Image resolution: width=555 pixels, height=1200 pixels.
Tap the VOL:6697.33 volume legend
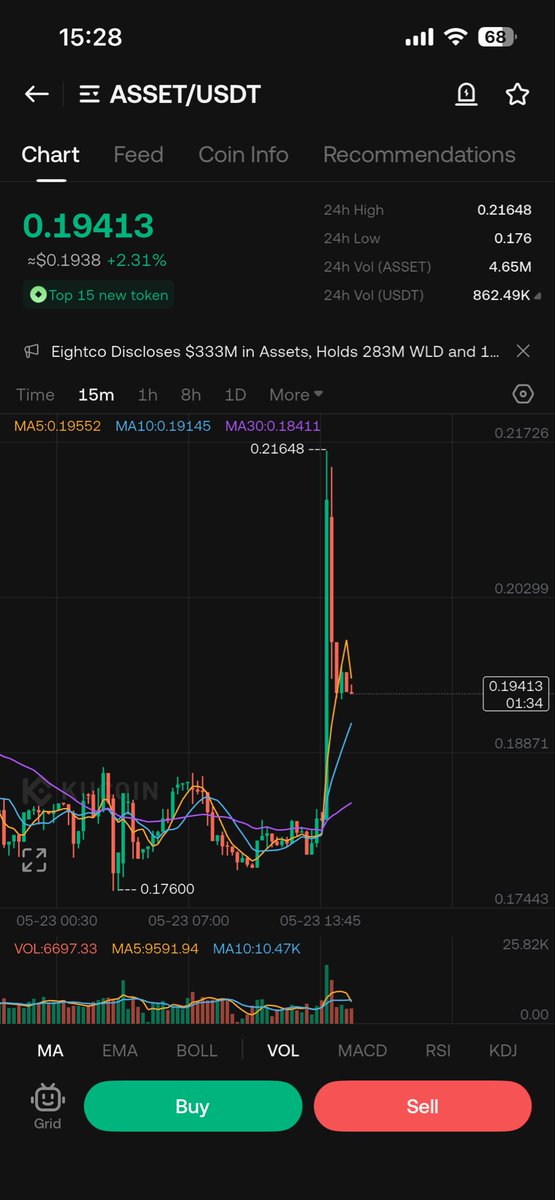[x=55, y=948]
